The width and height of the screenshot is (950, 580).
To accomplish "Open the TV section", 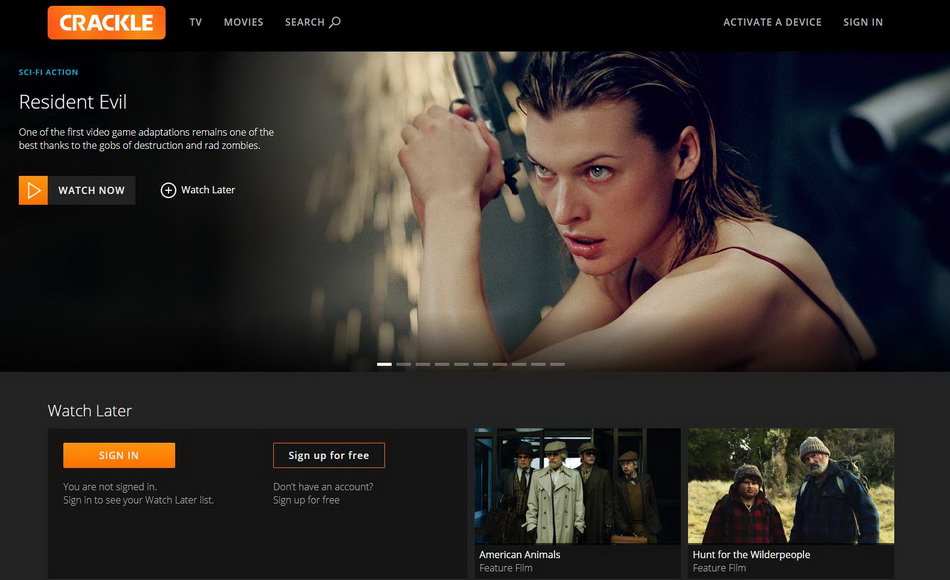I will [195, 21].
